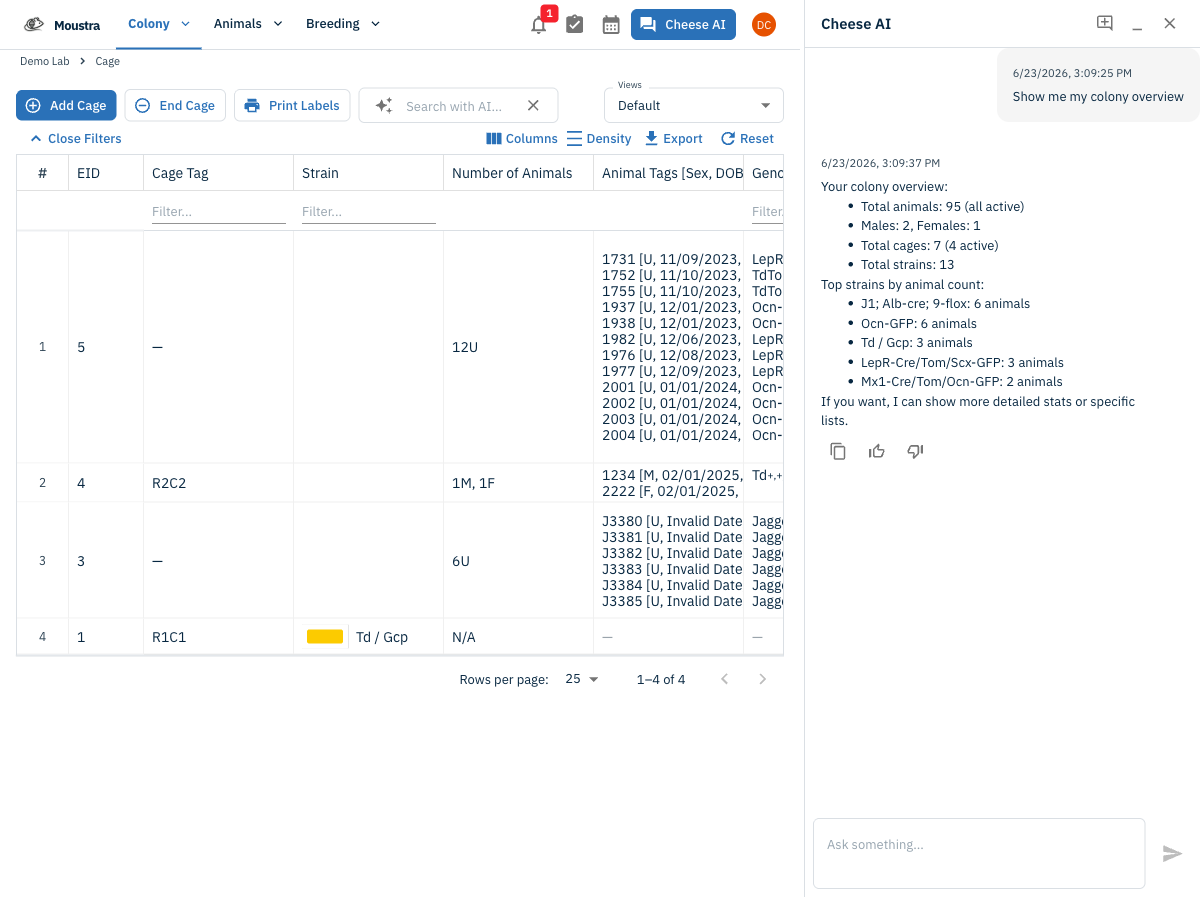Give thumbs up to AI response
This screenshot has height=897, width=1200.
(877, 451)
